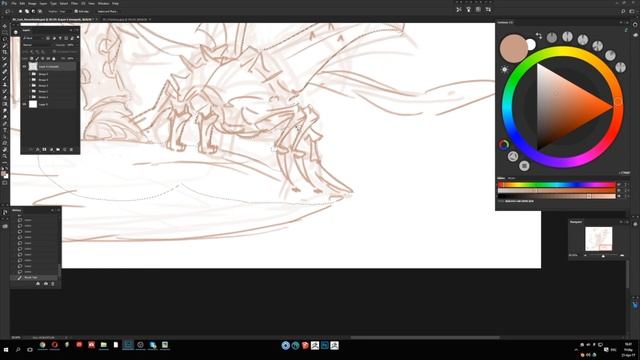Open the Window menu
Screen dimensions: 640x360
104,3
